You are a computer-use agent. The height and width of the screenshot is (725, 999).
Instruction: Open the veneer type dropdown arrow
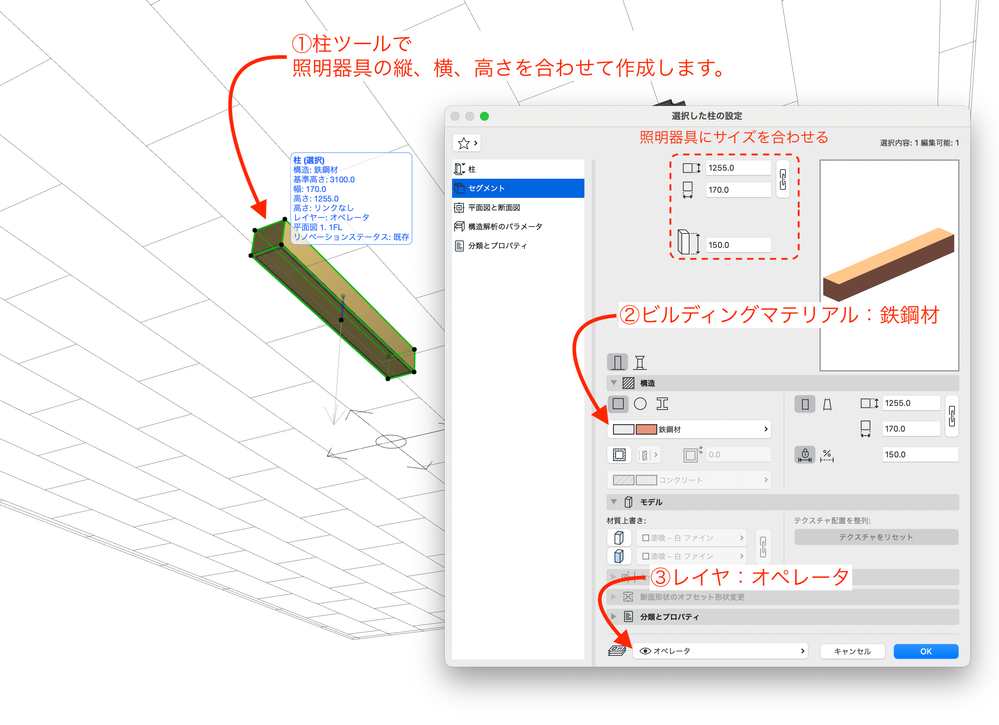tap(656, 455)
